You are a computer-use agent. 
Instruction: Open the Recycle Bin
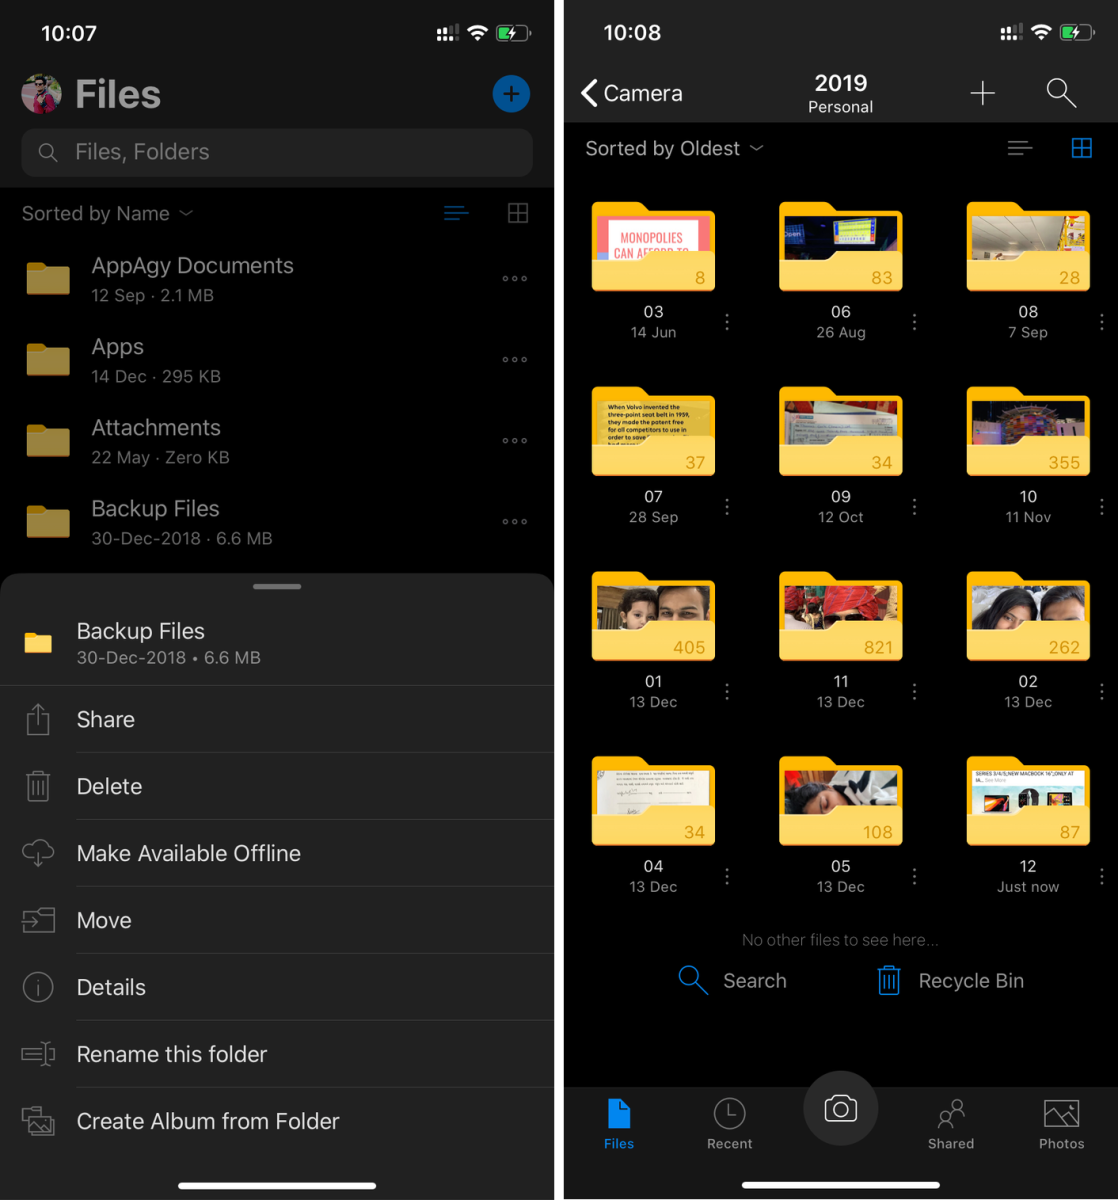click(951, 981)
